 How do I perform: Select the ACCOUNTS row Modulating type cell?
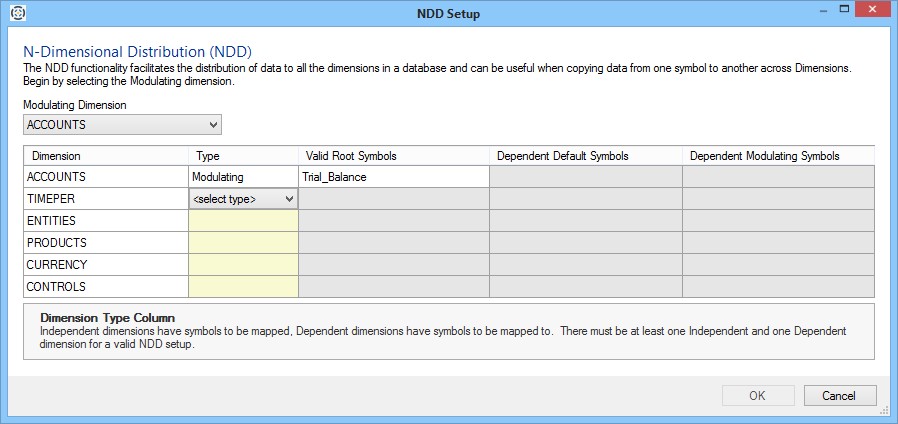click(x=243, y=177)
